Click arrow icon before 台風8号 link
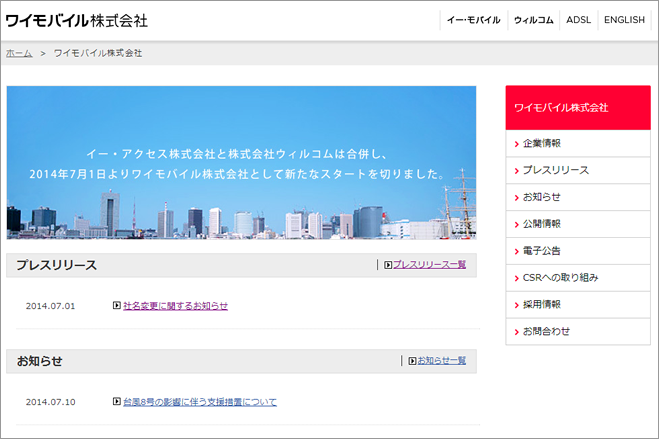The image size is (659, 439). pos(117,402)
